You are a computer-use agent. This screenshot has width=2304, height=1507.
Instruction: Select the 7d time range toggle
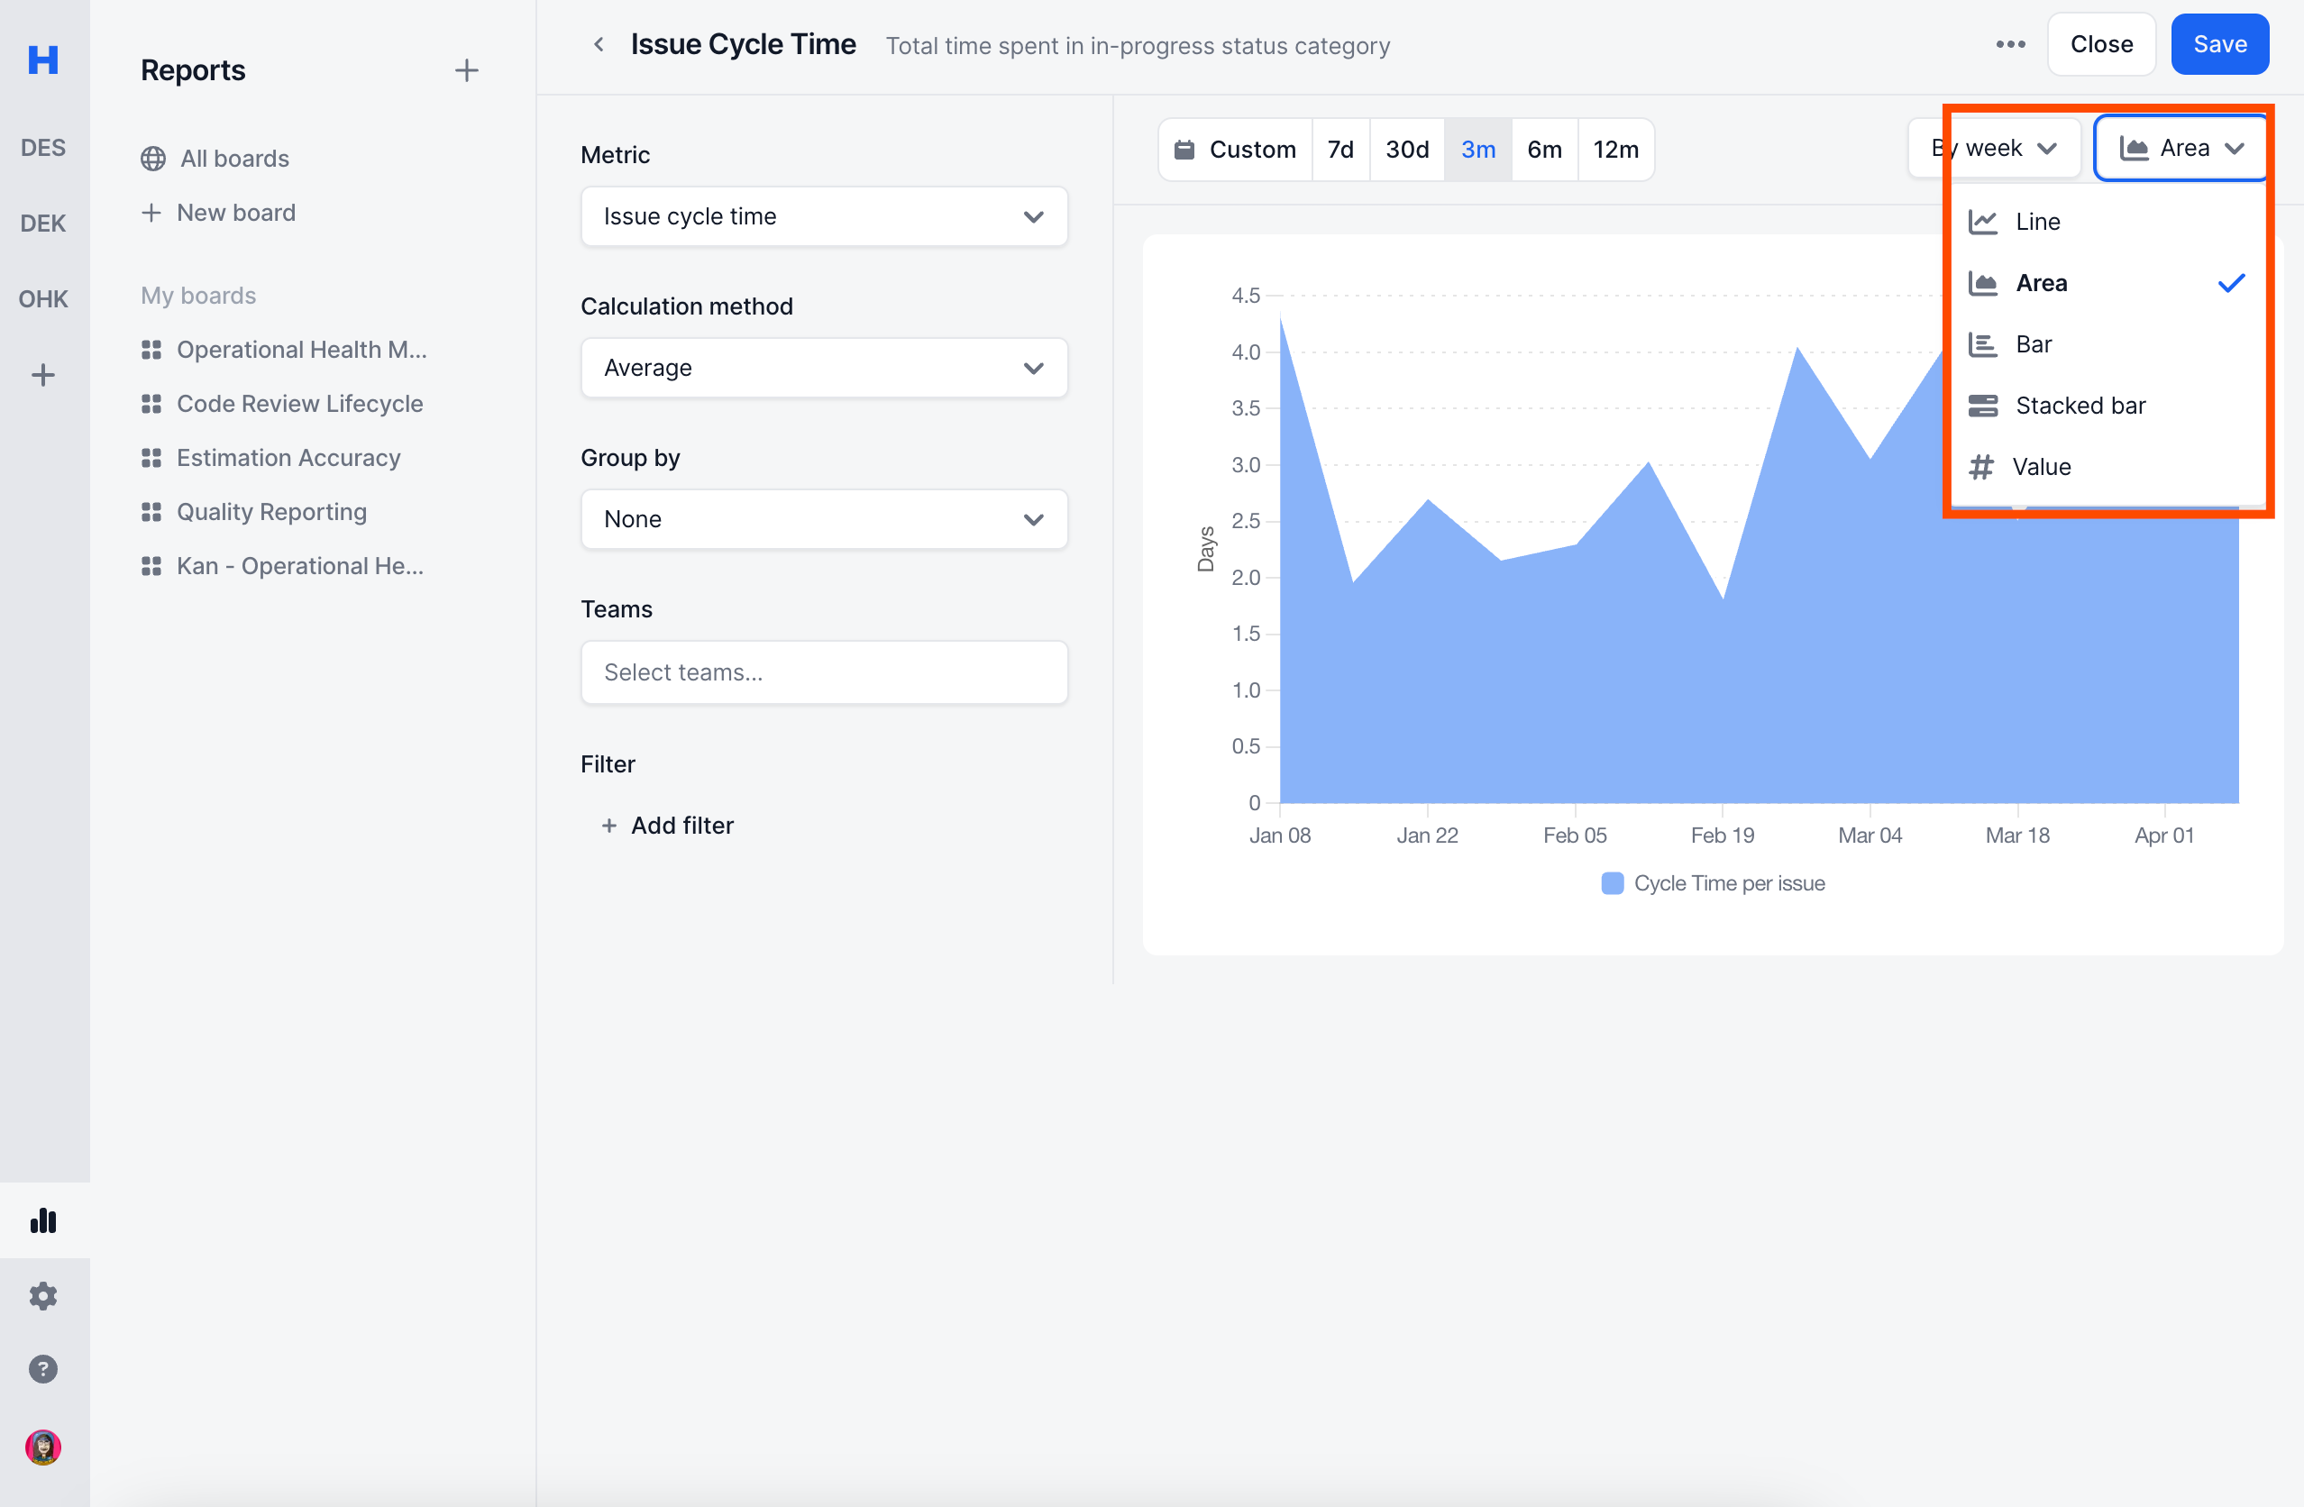(1340, 149)
